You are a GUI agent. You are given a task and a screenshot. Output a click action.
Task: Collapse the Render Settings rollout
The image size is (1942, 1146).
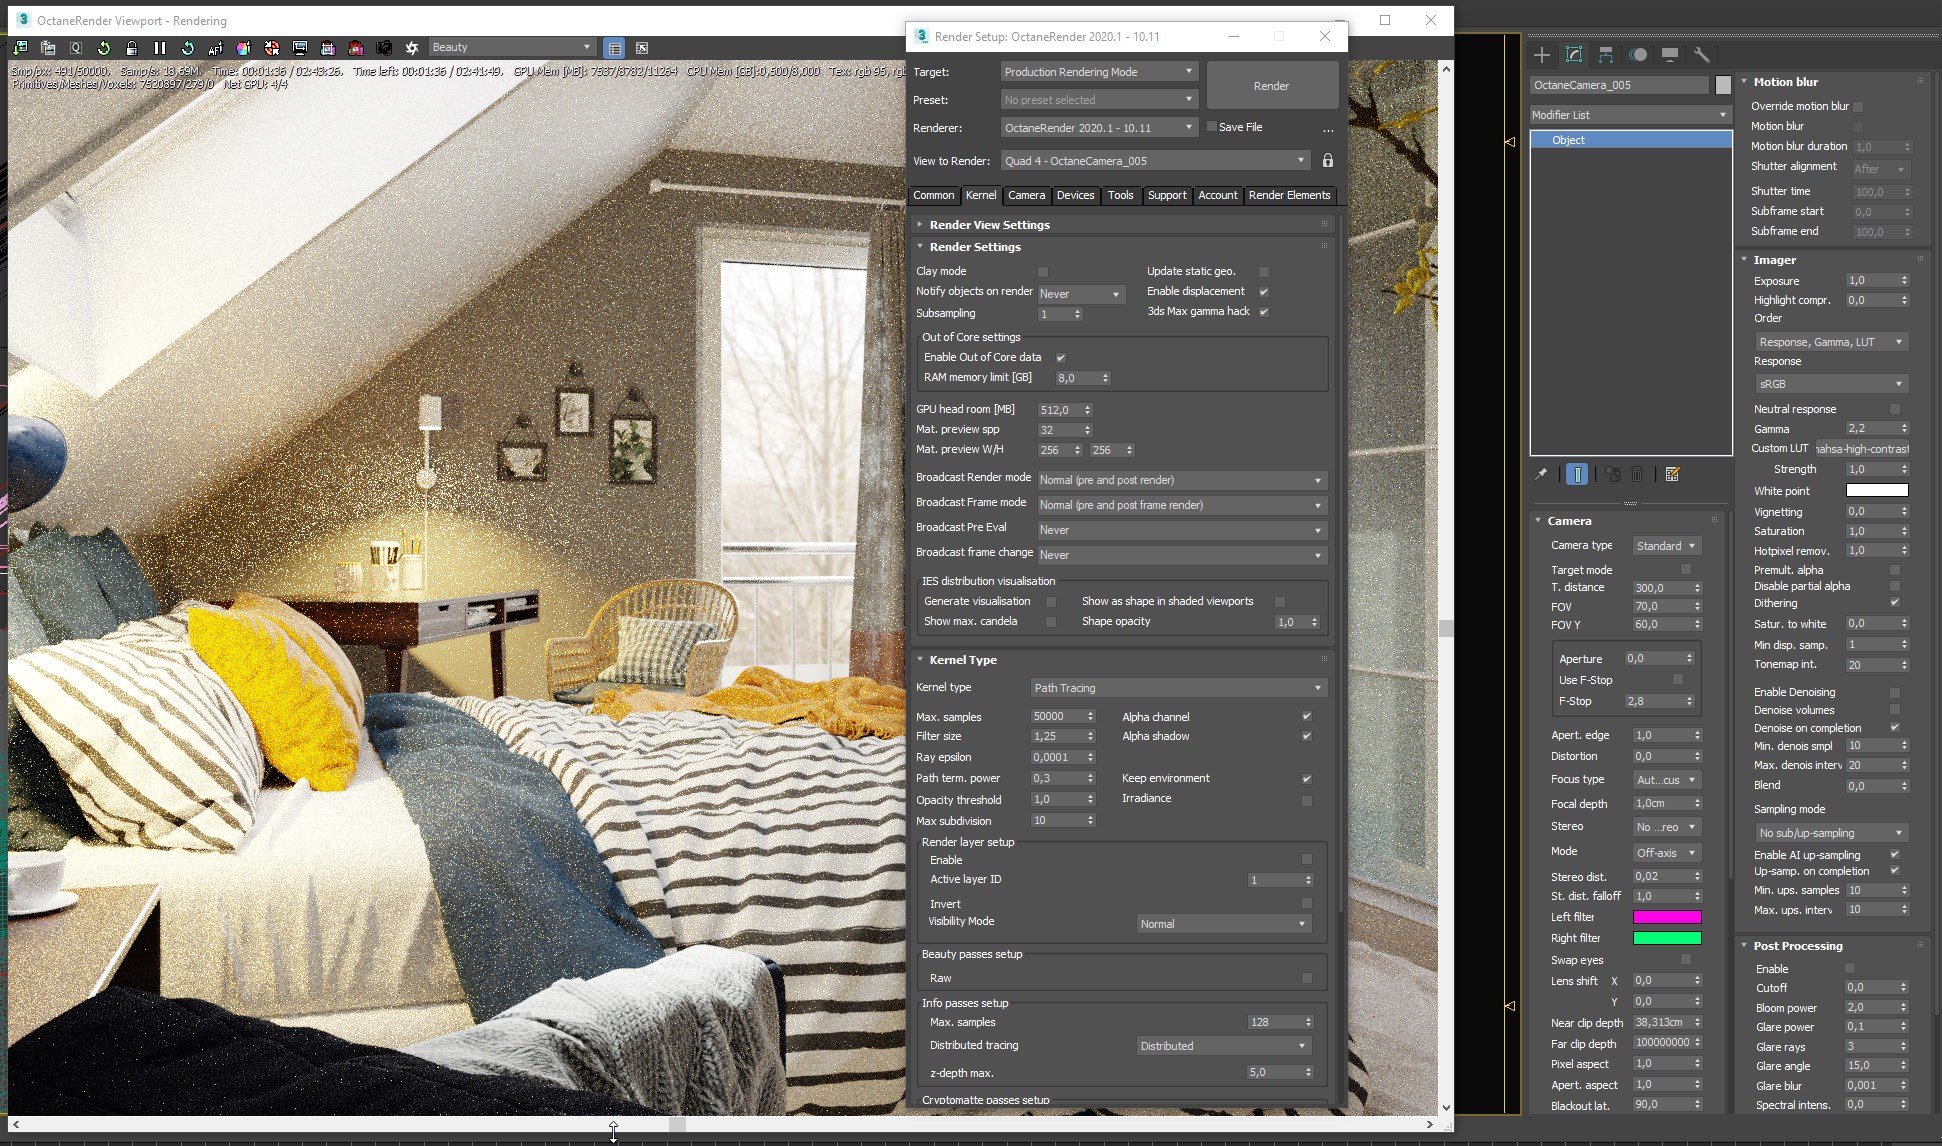(x=975, y=247)
